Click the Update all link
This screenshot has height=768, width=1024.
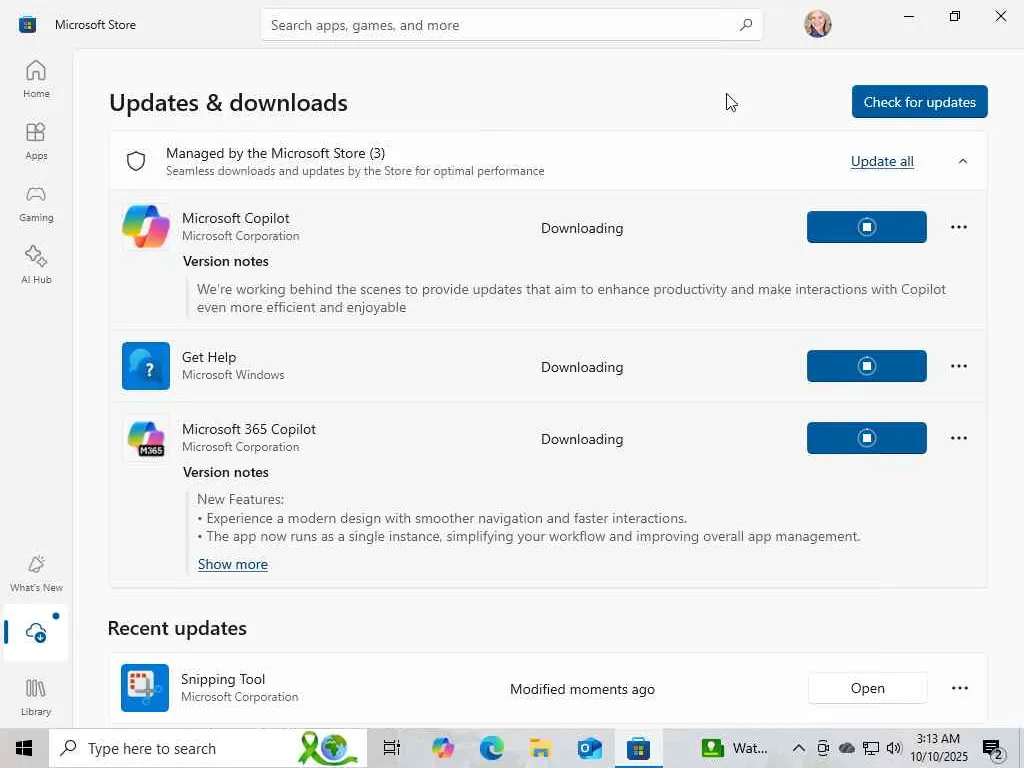coord(882,161)
